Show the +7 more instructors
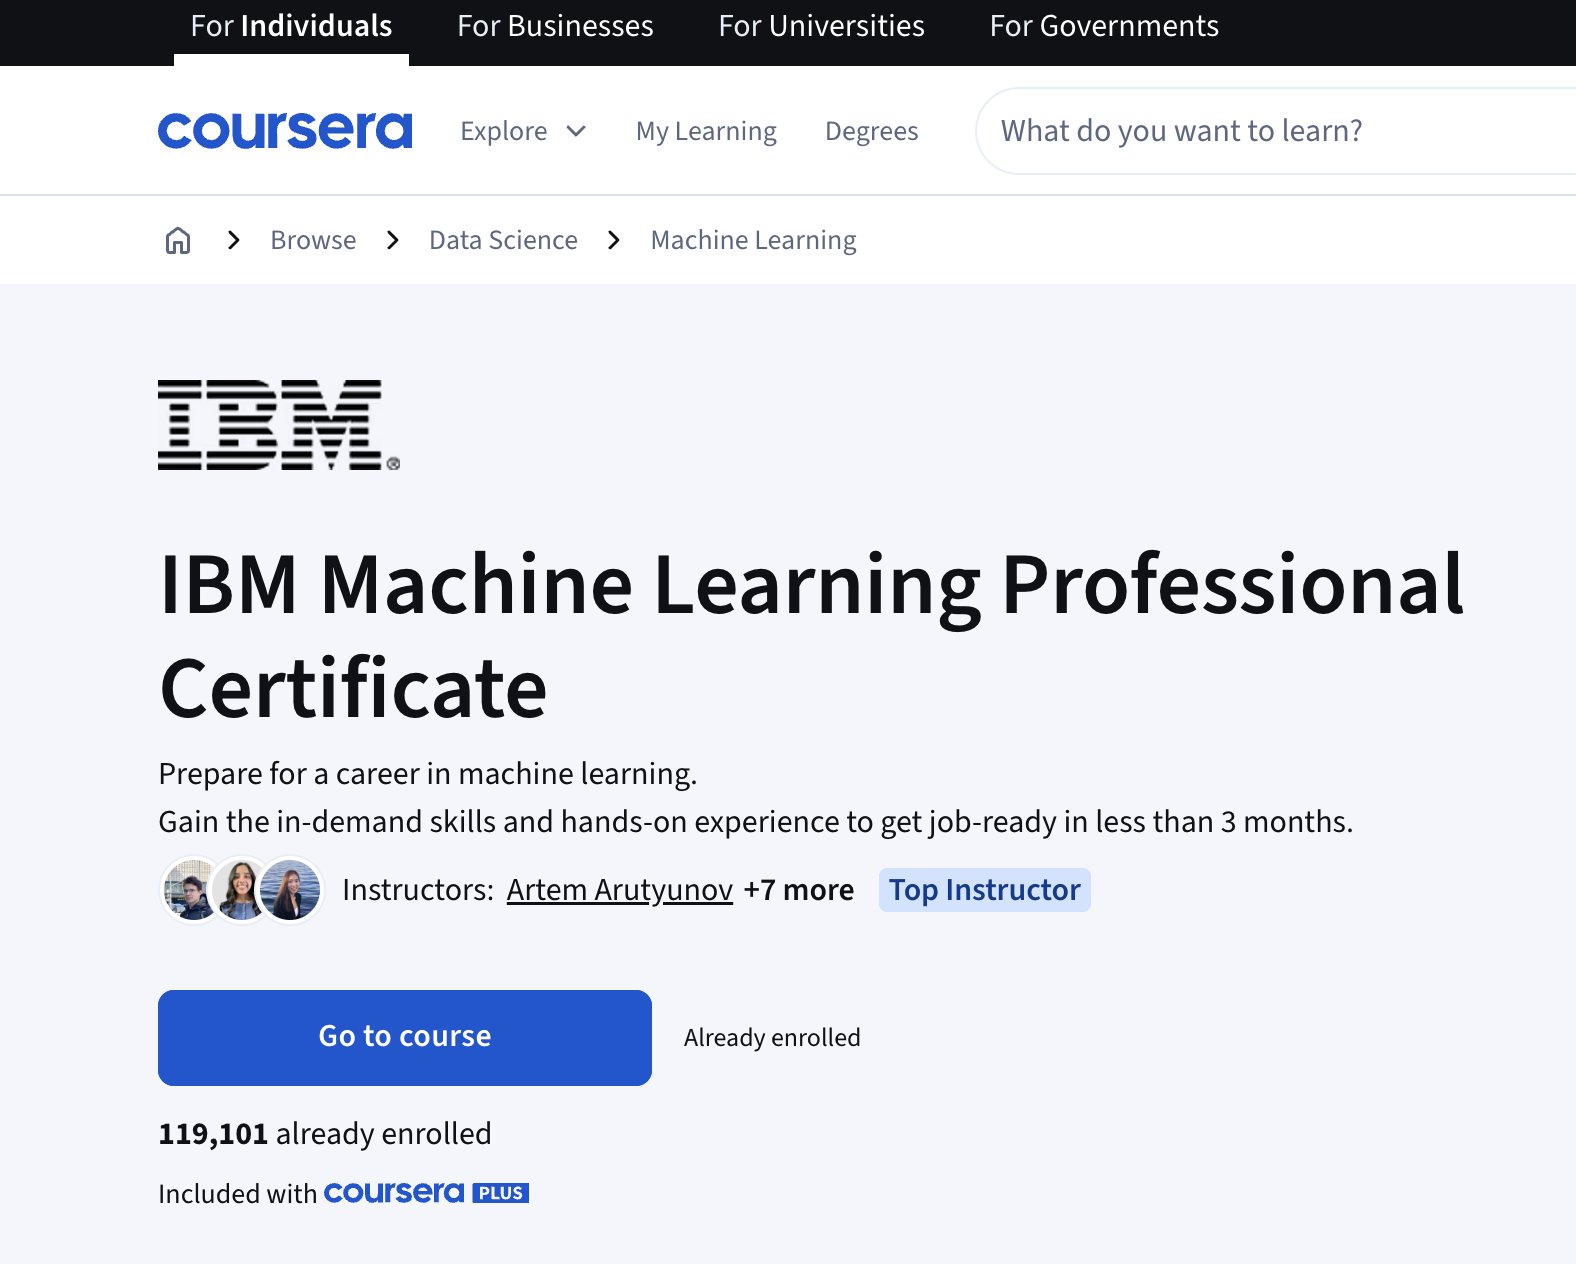Screen dimensions: 1576x1264 coord(799,890)
